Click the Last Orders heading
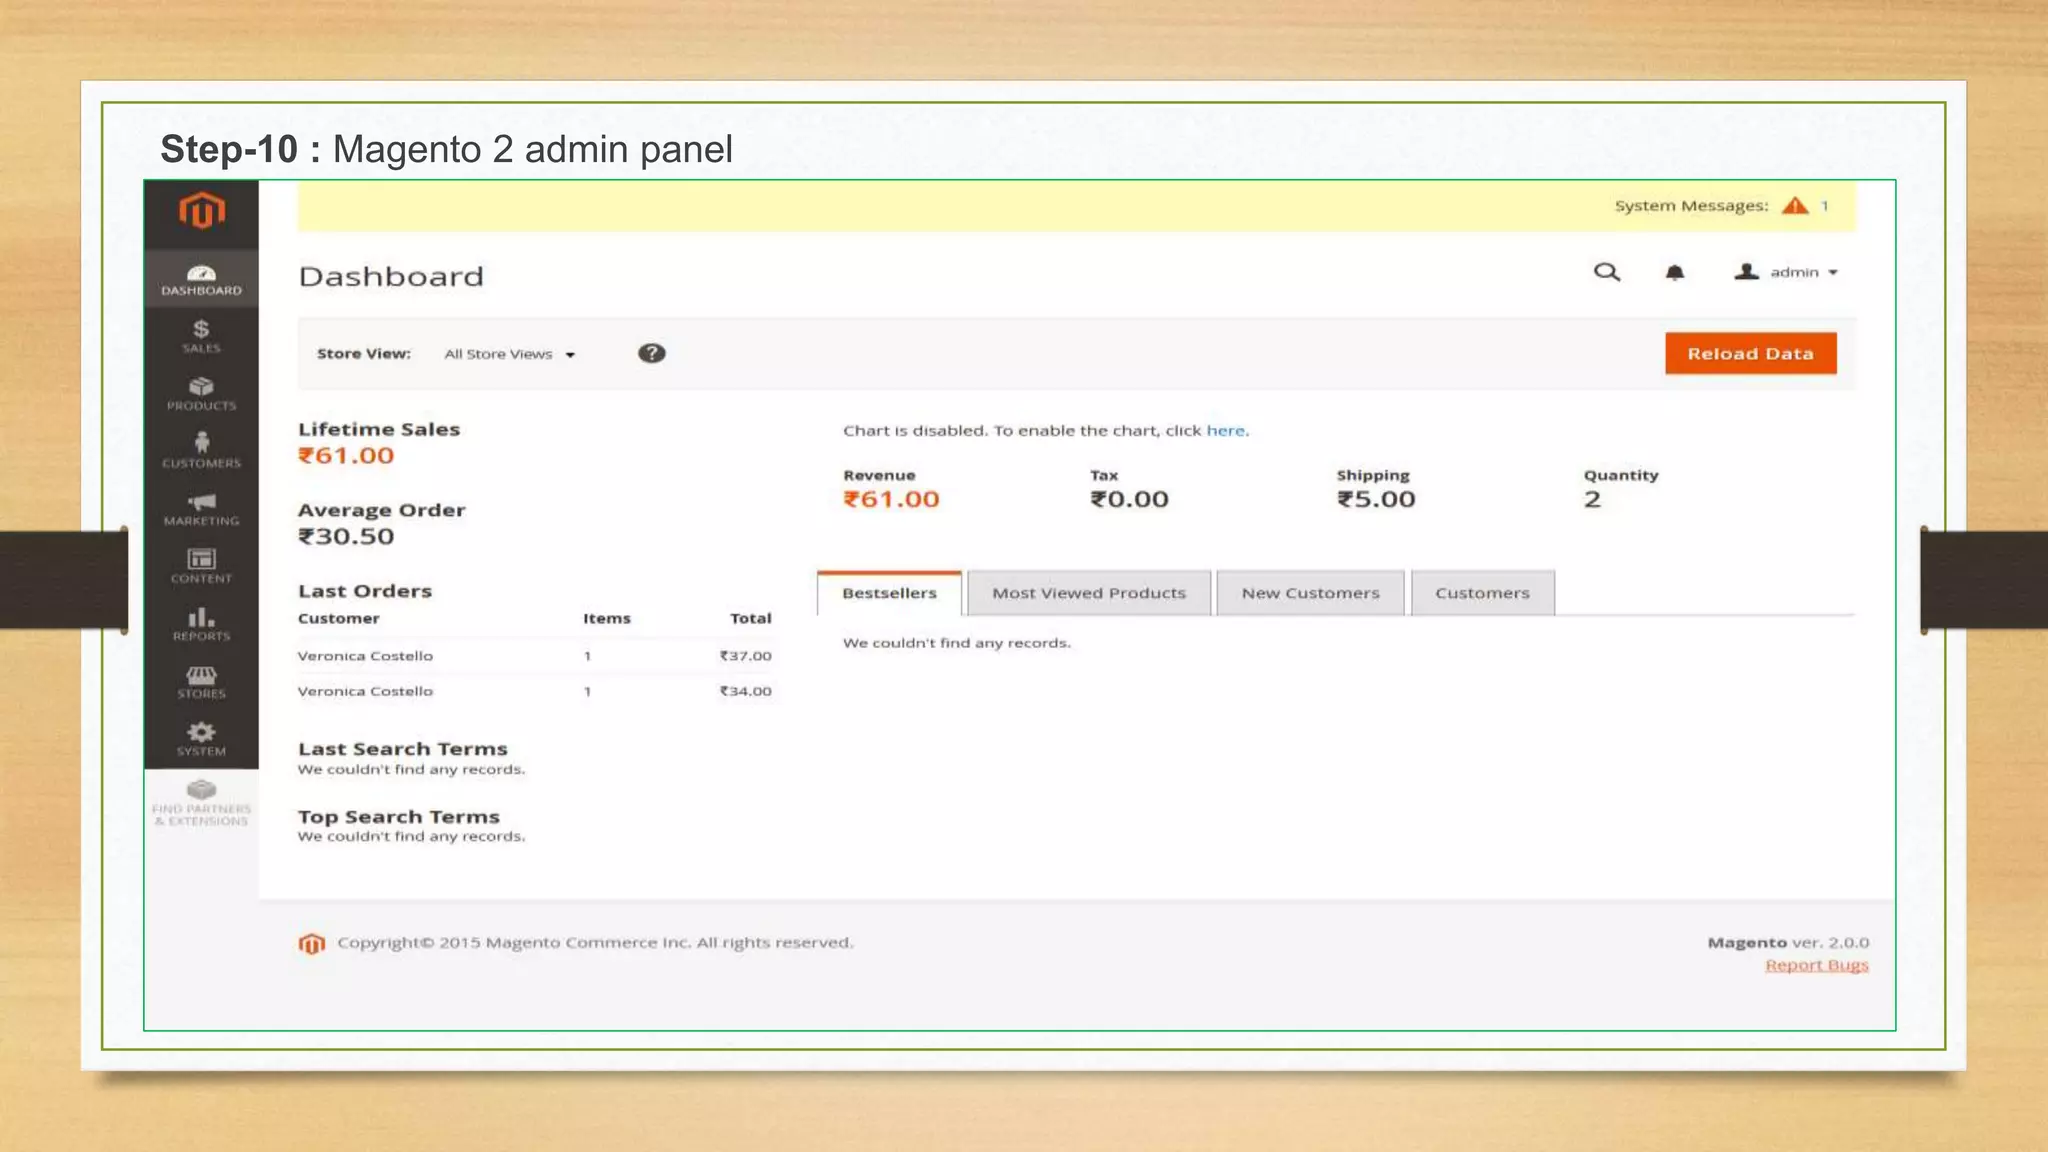 coord(365,591)
